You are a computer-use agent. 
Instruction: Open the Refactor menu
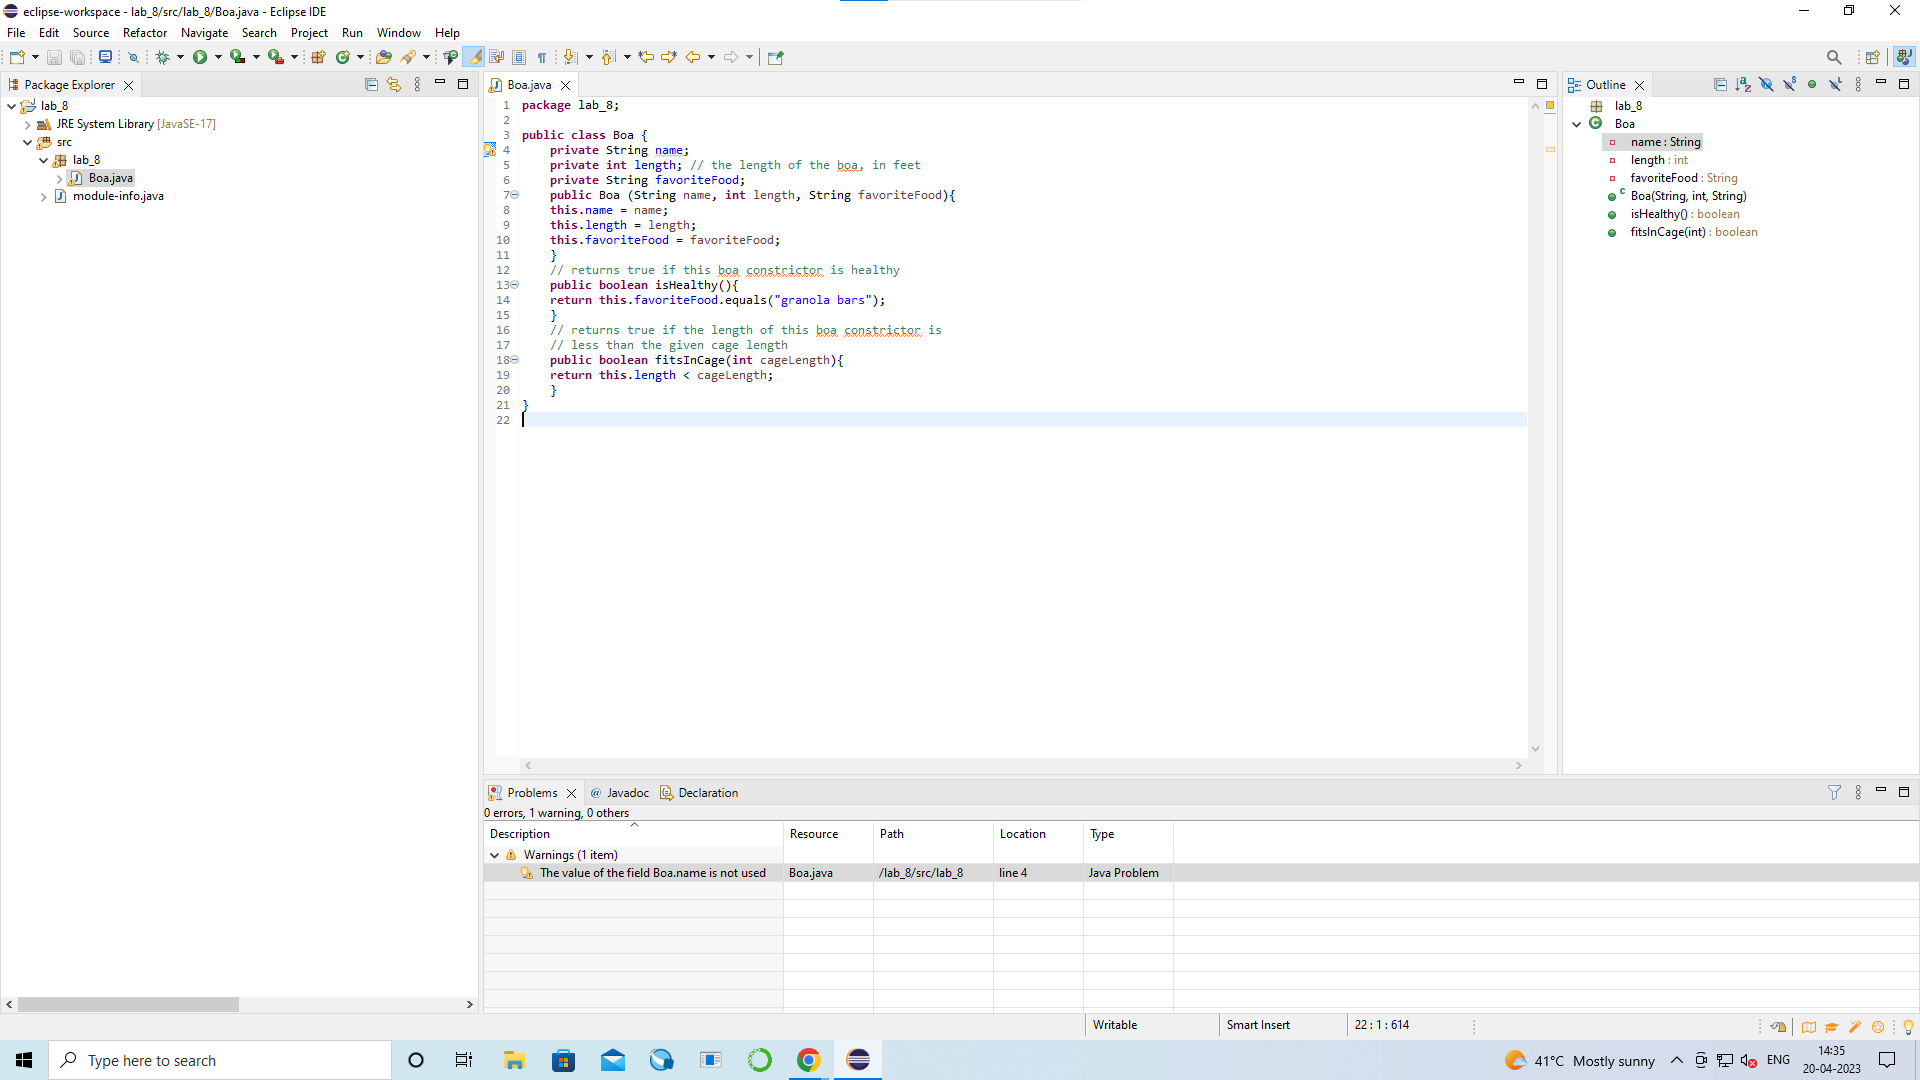tap(145, 33)
